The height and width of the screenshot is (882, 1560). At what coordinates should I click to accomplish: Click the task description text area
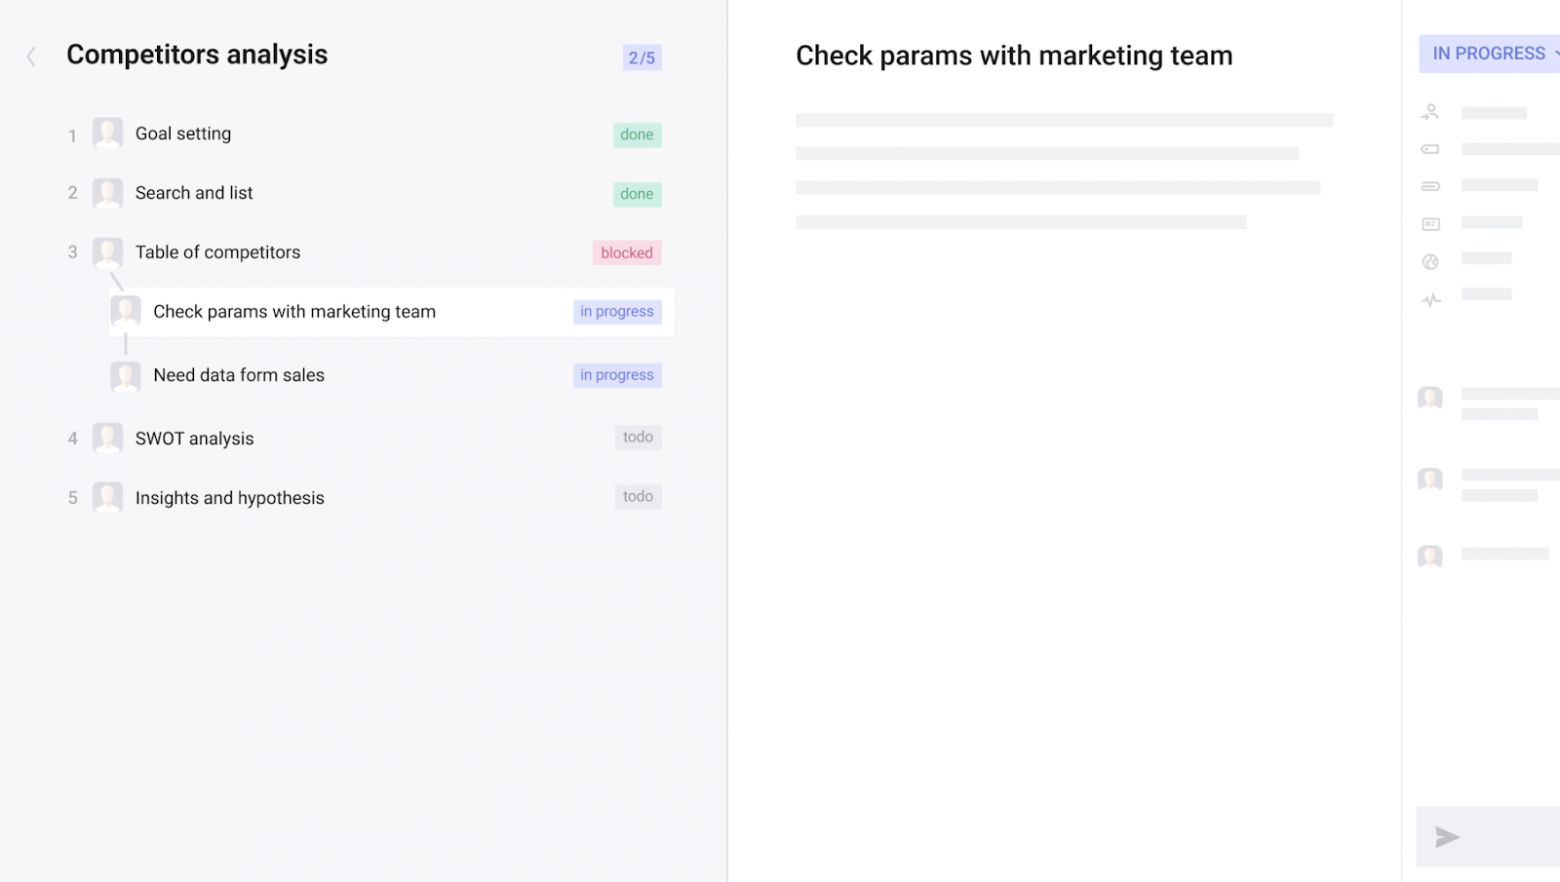(1063, 170)
